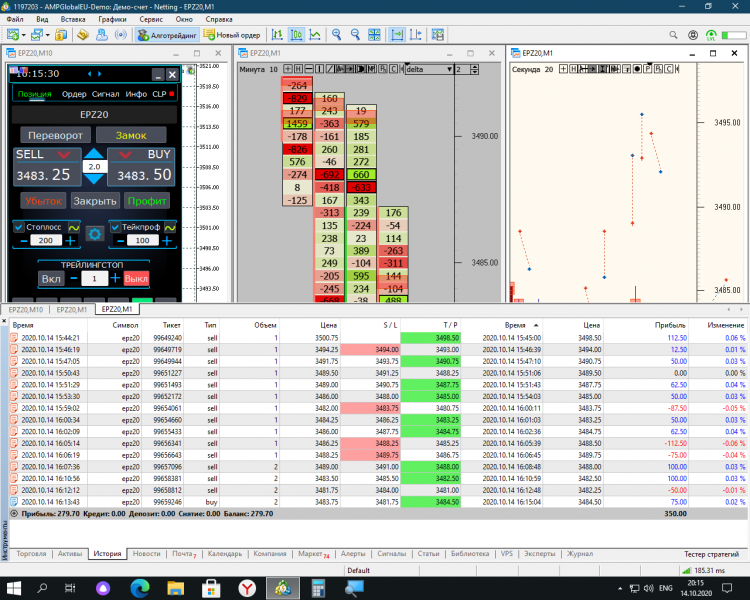
Task: Open the chart profiles icon
Action: point(36,35)
